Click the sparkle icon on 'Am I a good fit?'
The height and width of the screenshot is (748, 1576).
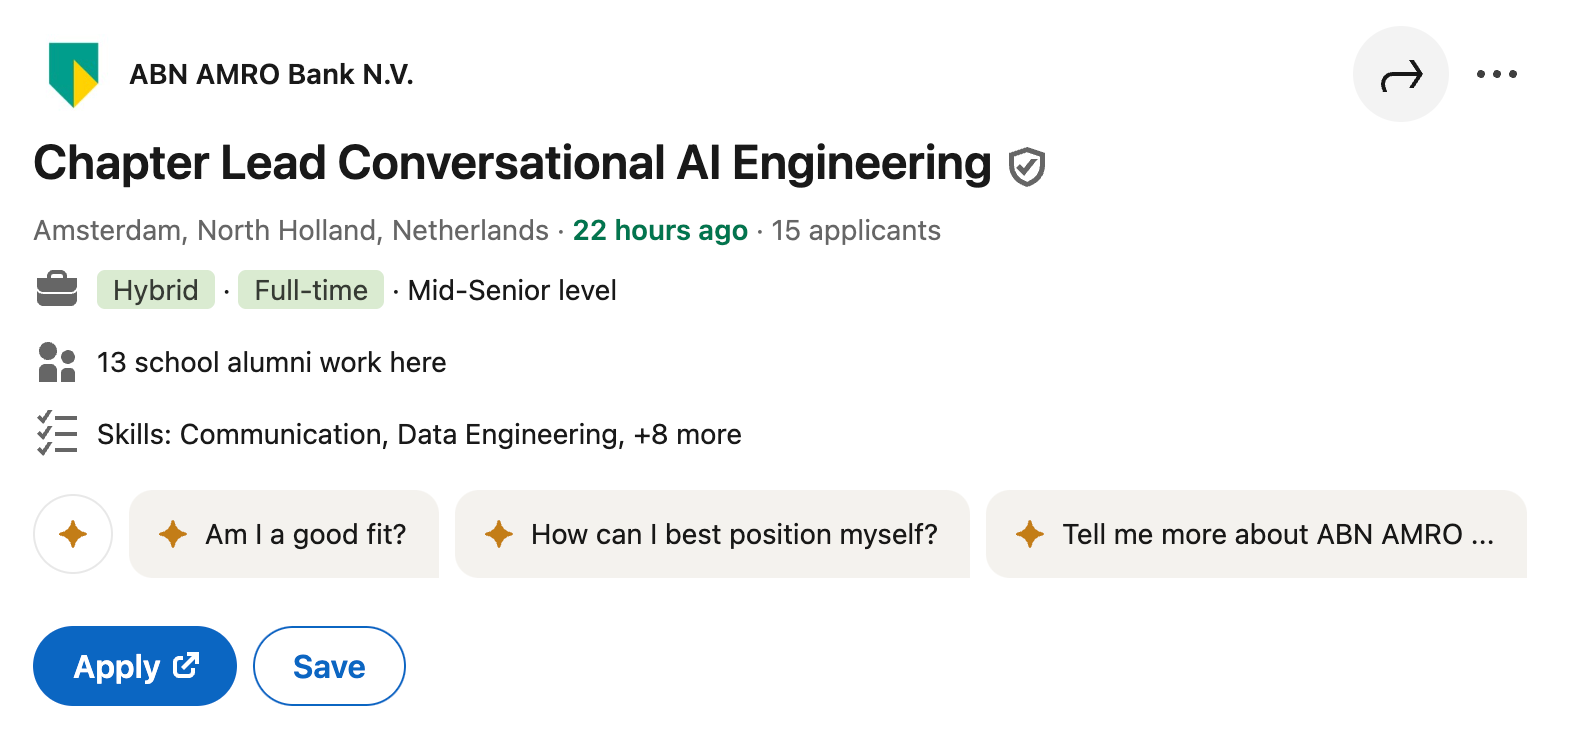point(174,534)
